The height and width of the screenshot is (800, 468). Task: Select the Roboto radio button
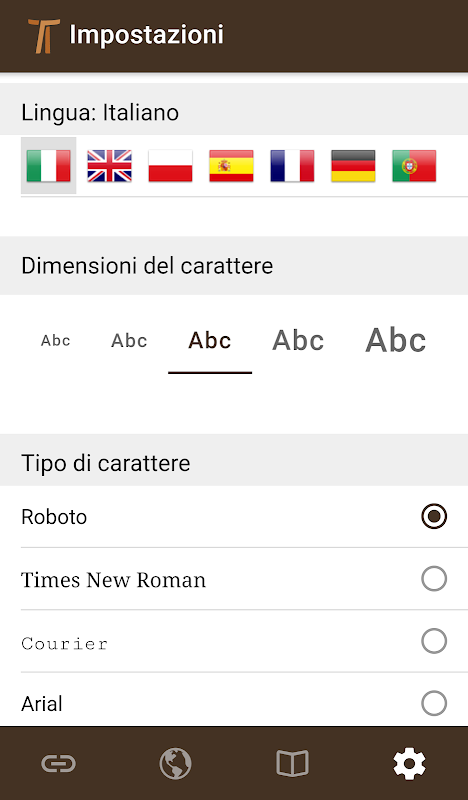coord(434,516)
